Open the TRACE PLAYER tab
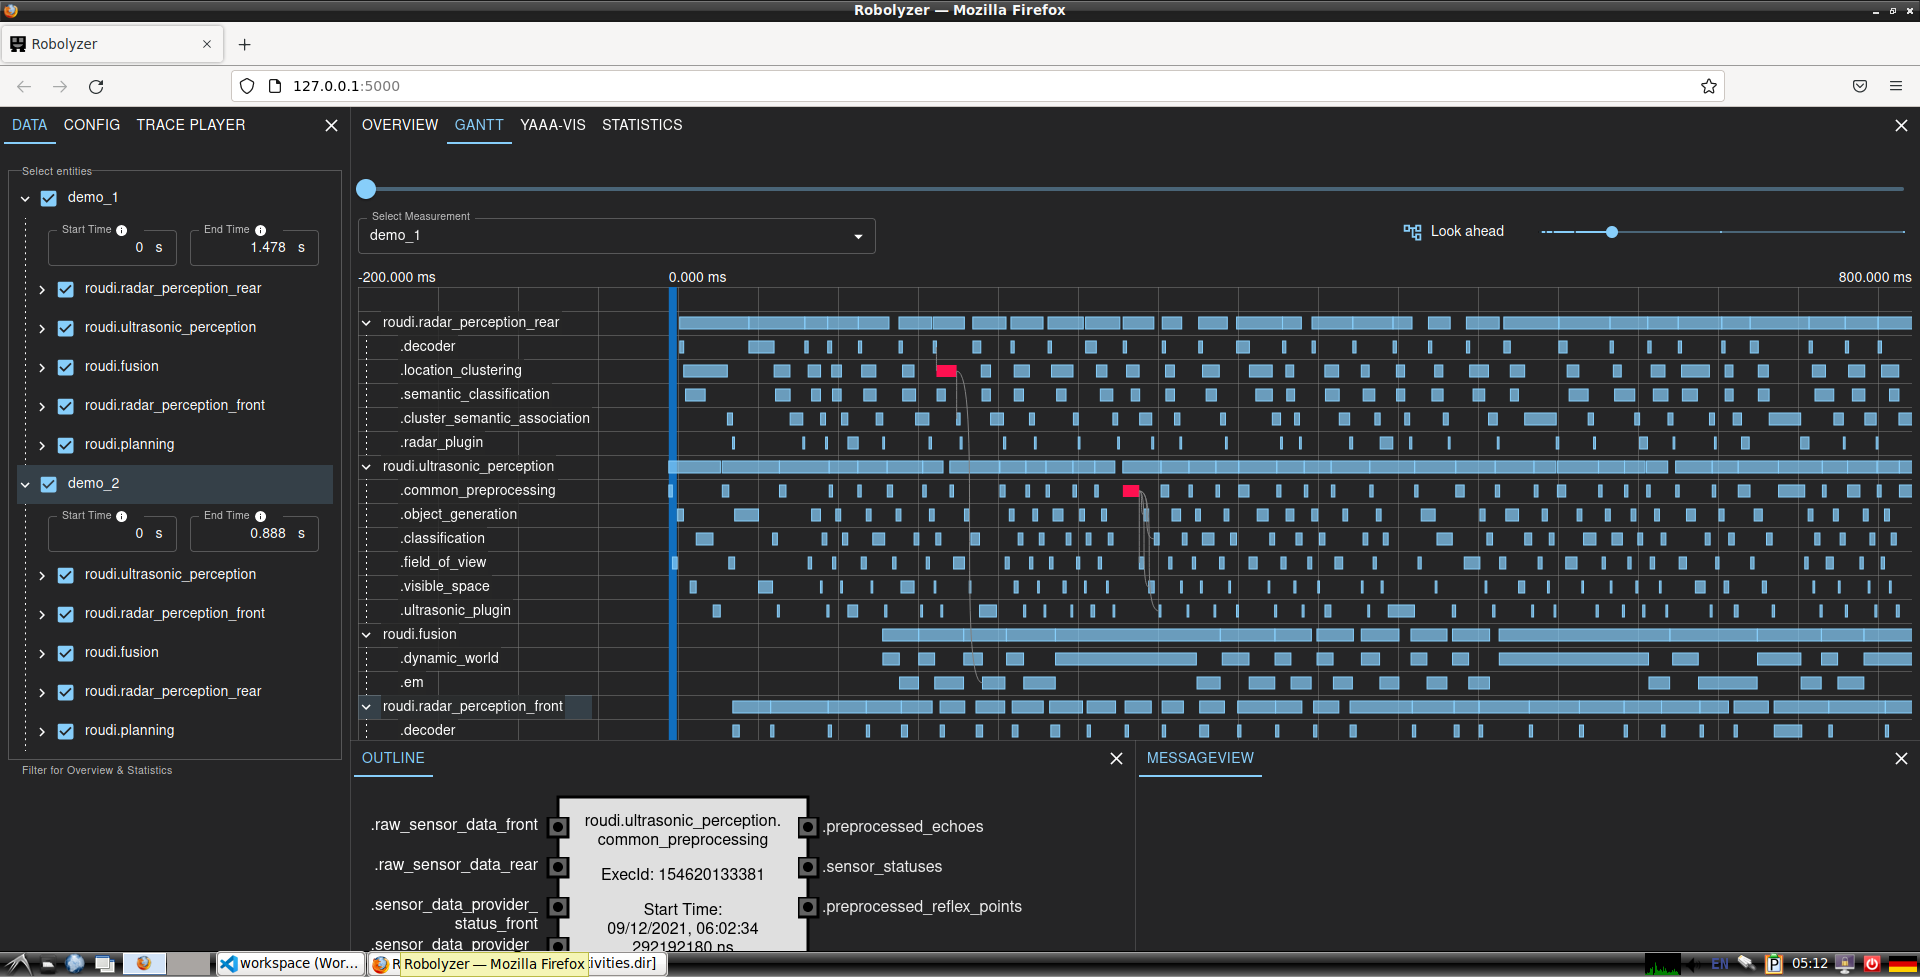 tap(191, 125)
